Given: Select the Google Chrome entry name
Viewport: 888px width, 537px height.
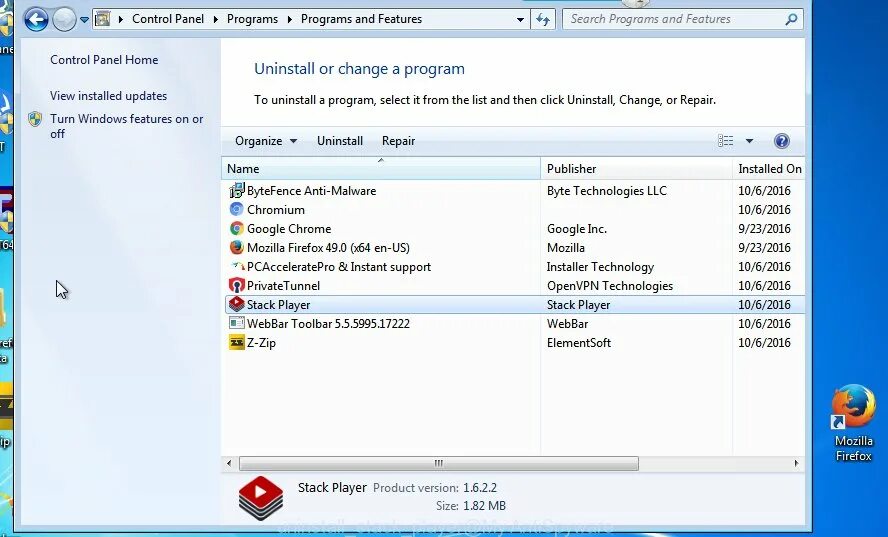Looking at the screenshot, I should click(x=289, y=229).
